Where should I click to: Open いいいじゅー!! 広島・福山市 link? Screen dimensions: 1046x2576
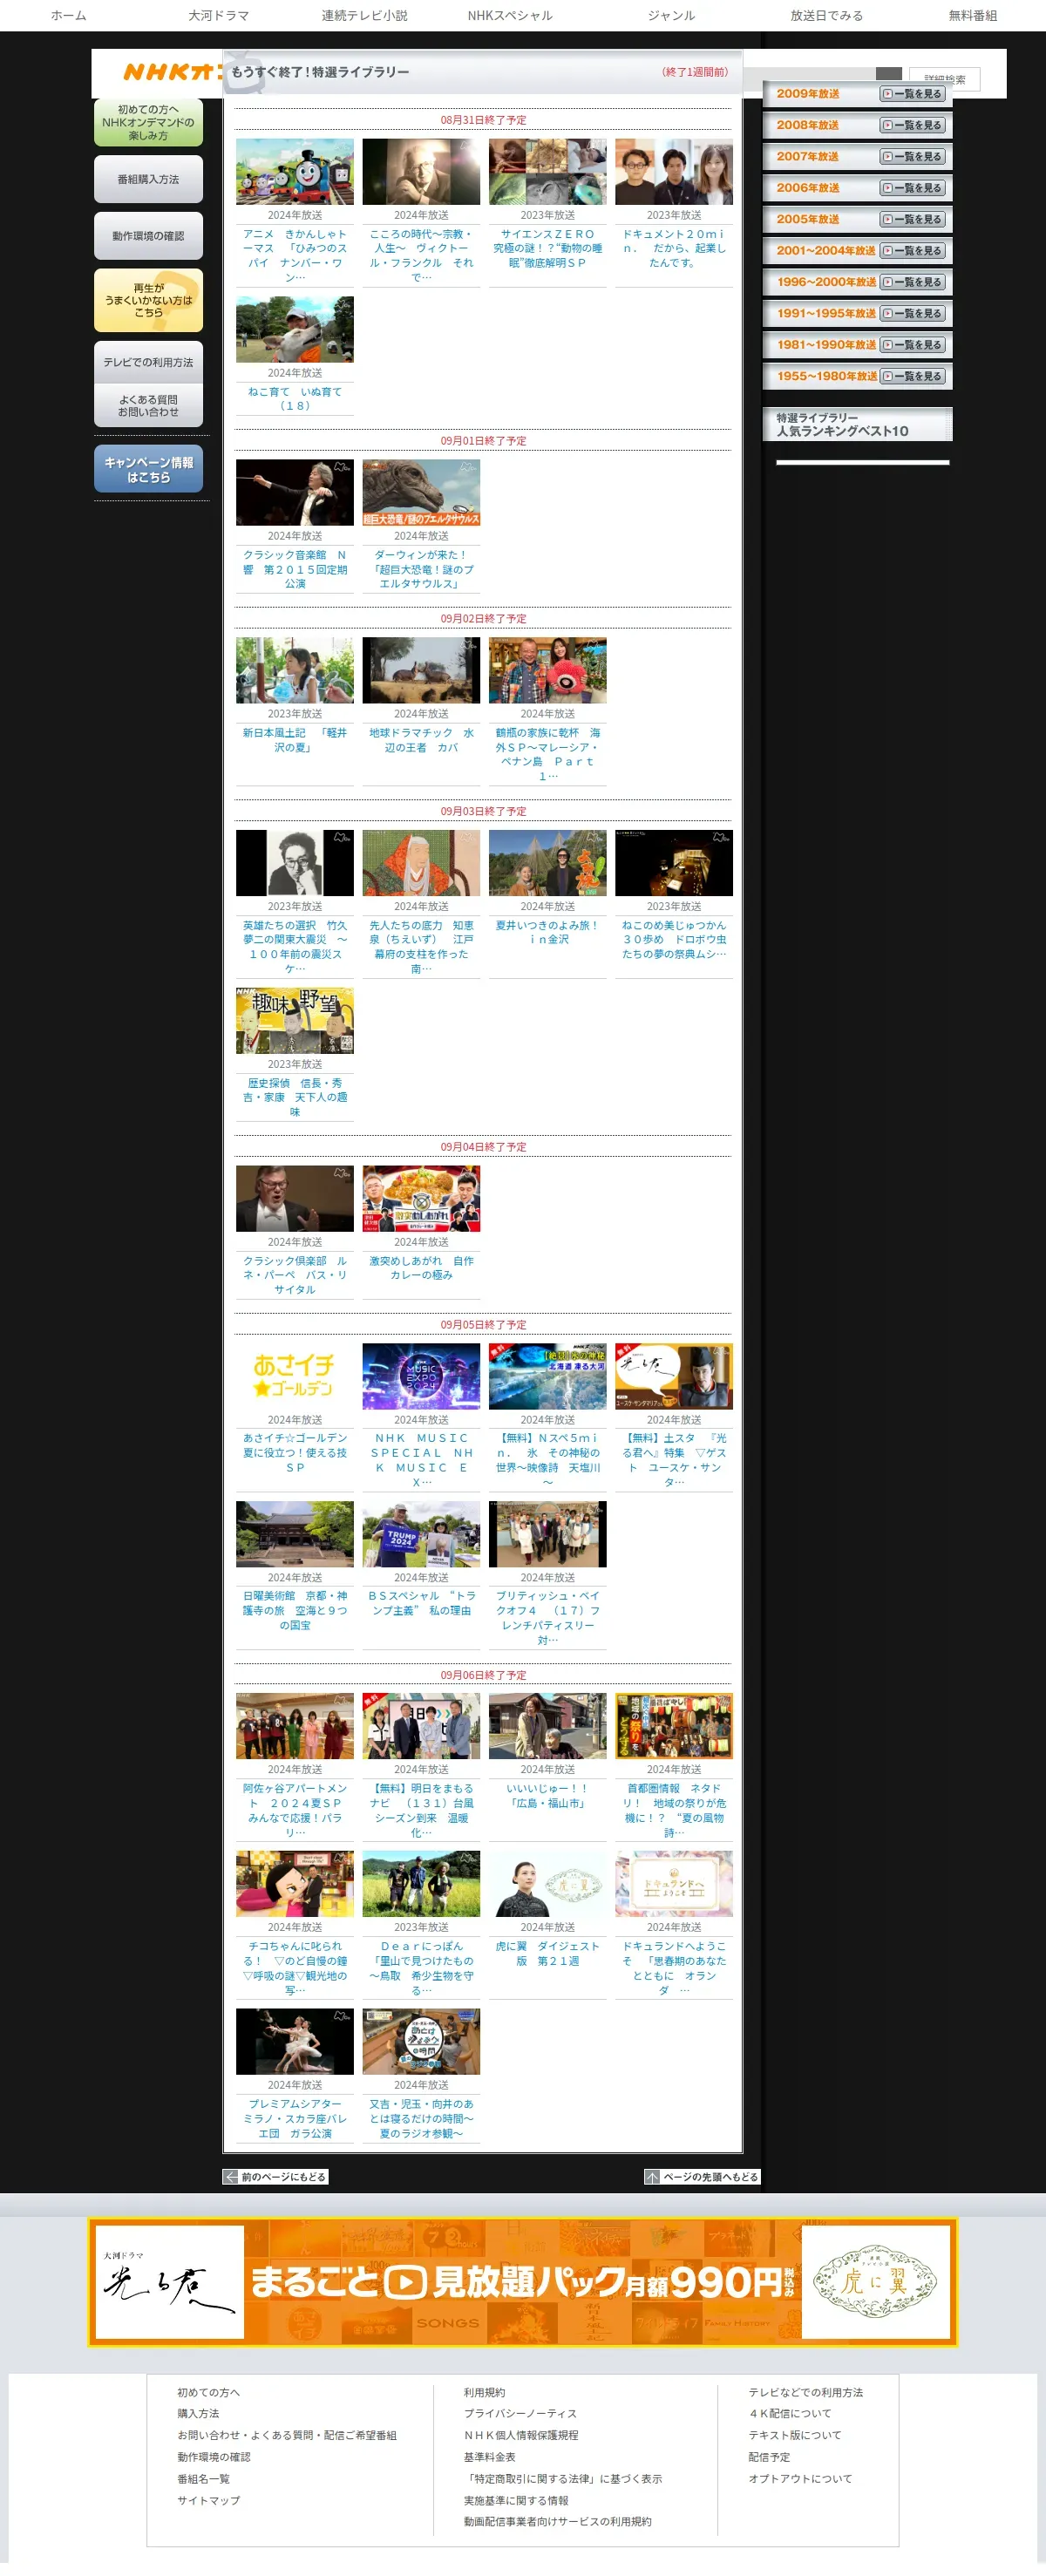[547, 1796]
